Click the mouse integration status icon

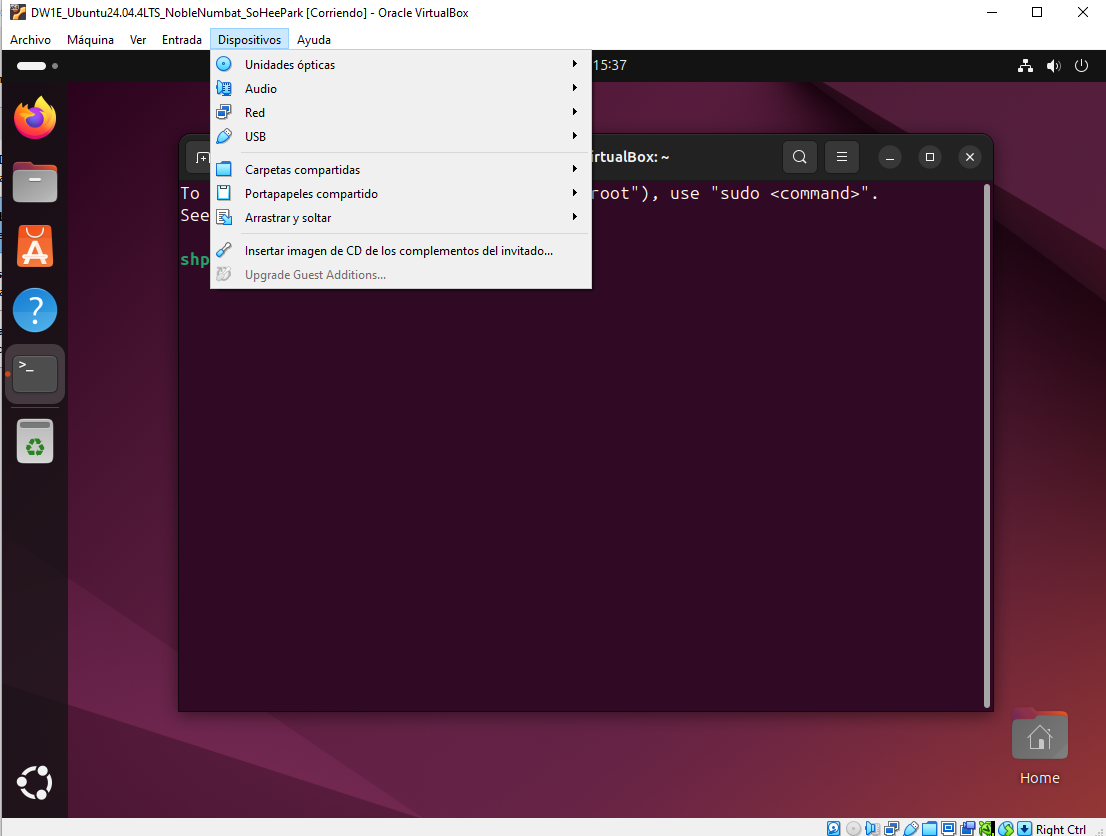click(x=1006, y=828)
